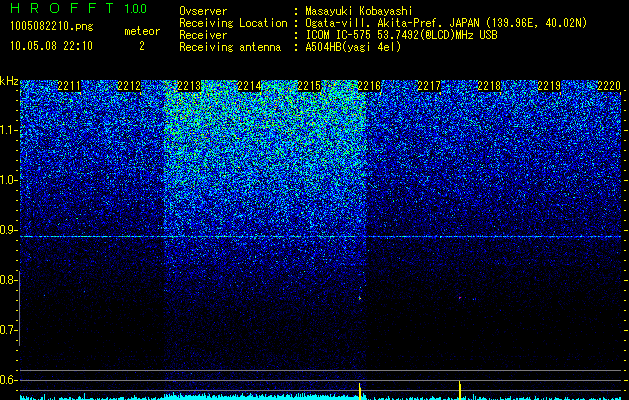Screen dimensions: 629x400
Task: Click time marker 2213
Action: click(189, 86)
